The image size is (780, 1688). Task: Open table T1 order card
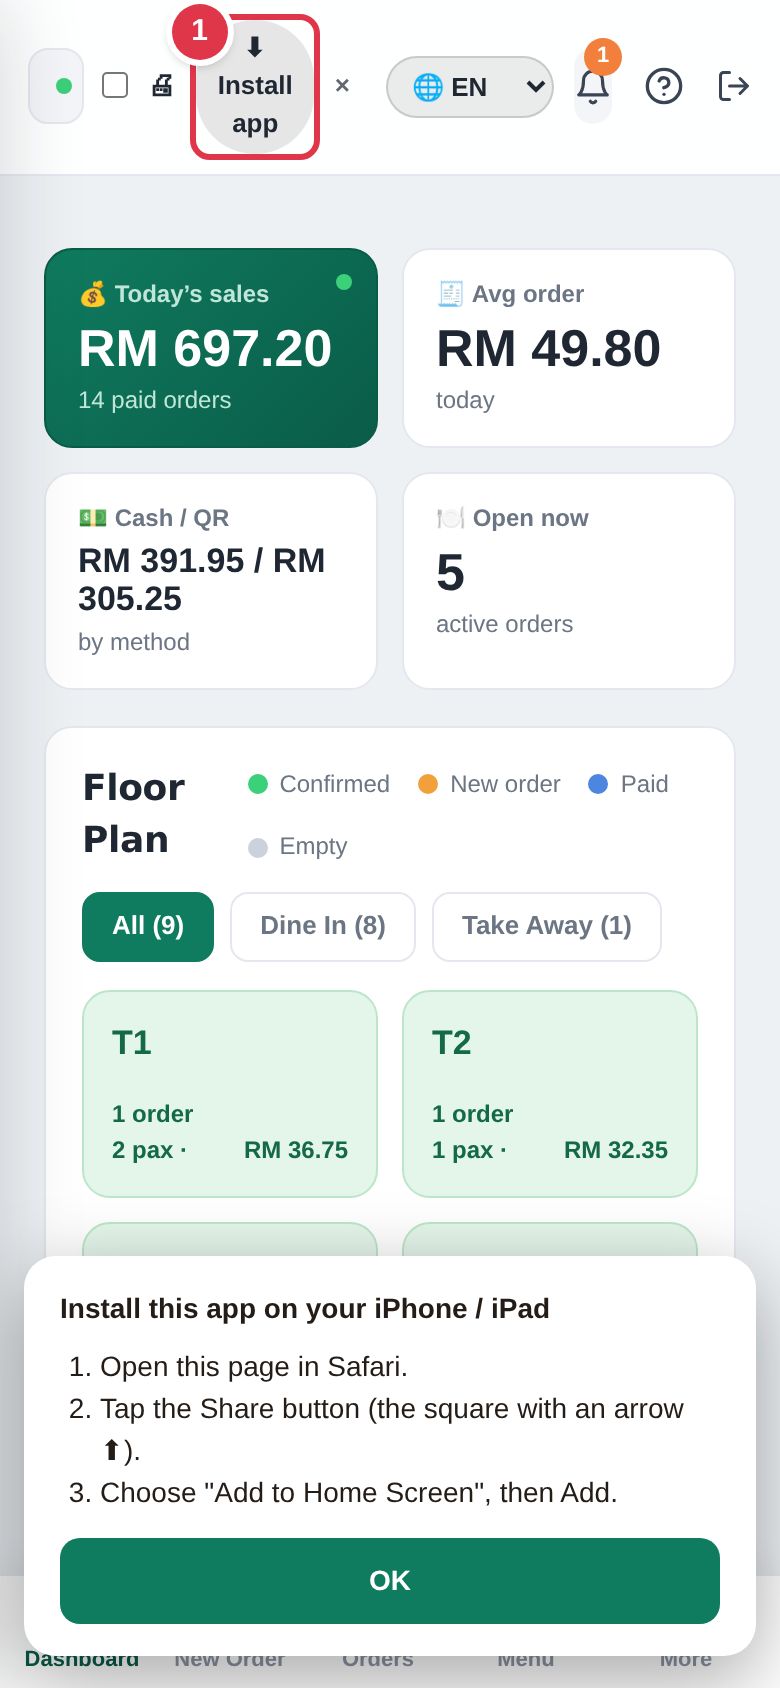[230, 1094]
